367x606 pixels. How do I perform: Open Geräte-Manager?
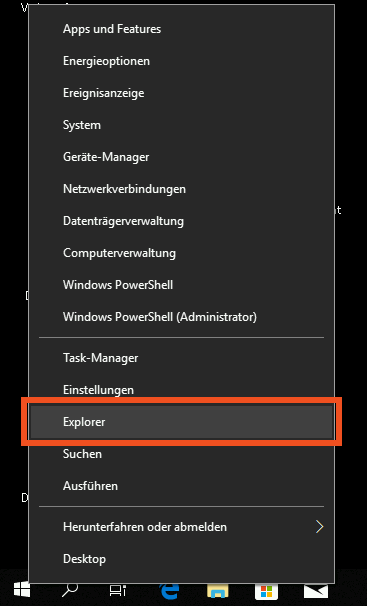(x=182, y=157)
